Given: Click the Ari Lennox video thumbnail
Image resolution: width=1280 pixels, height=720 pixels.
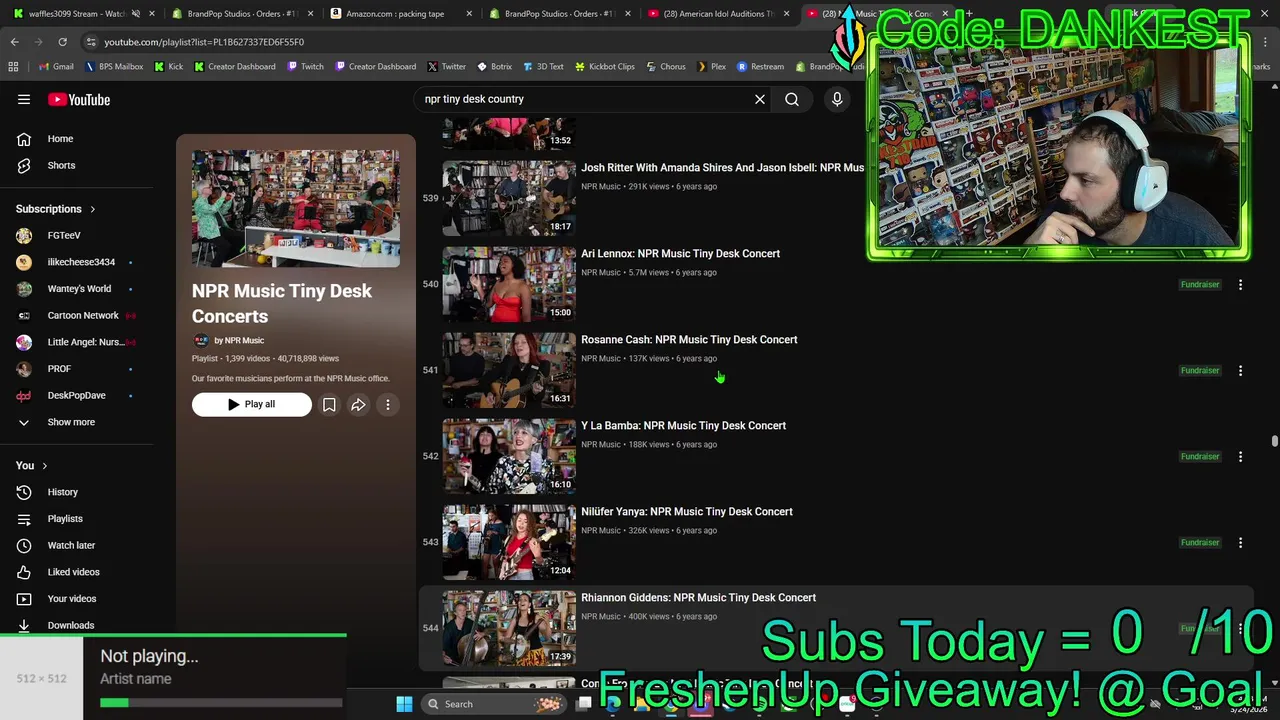Looking at the screenshot, I should tap(509, 284).
